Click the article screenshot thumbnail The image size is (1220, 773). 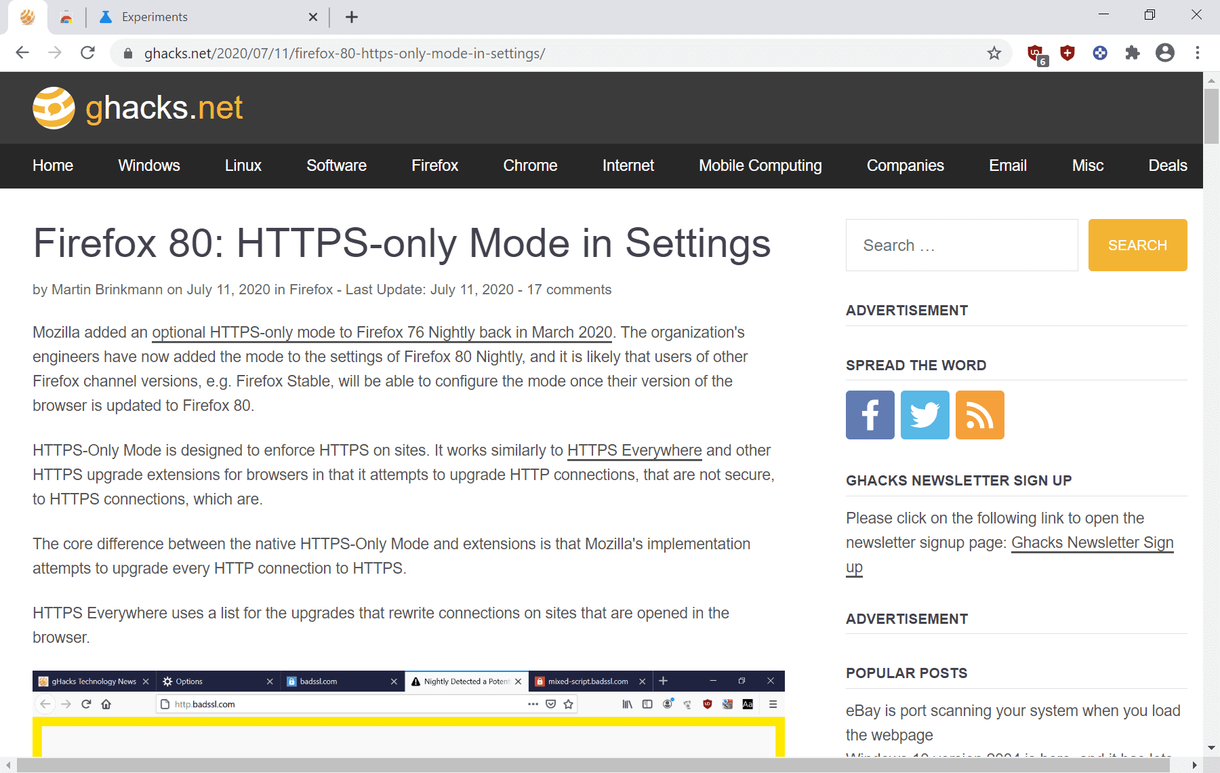pos(408,714)
